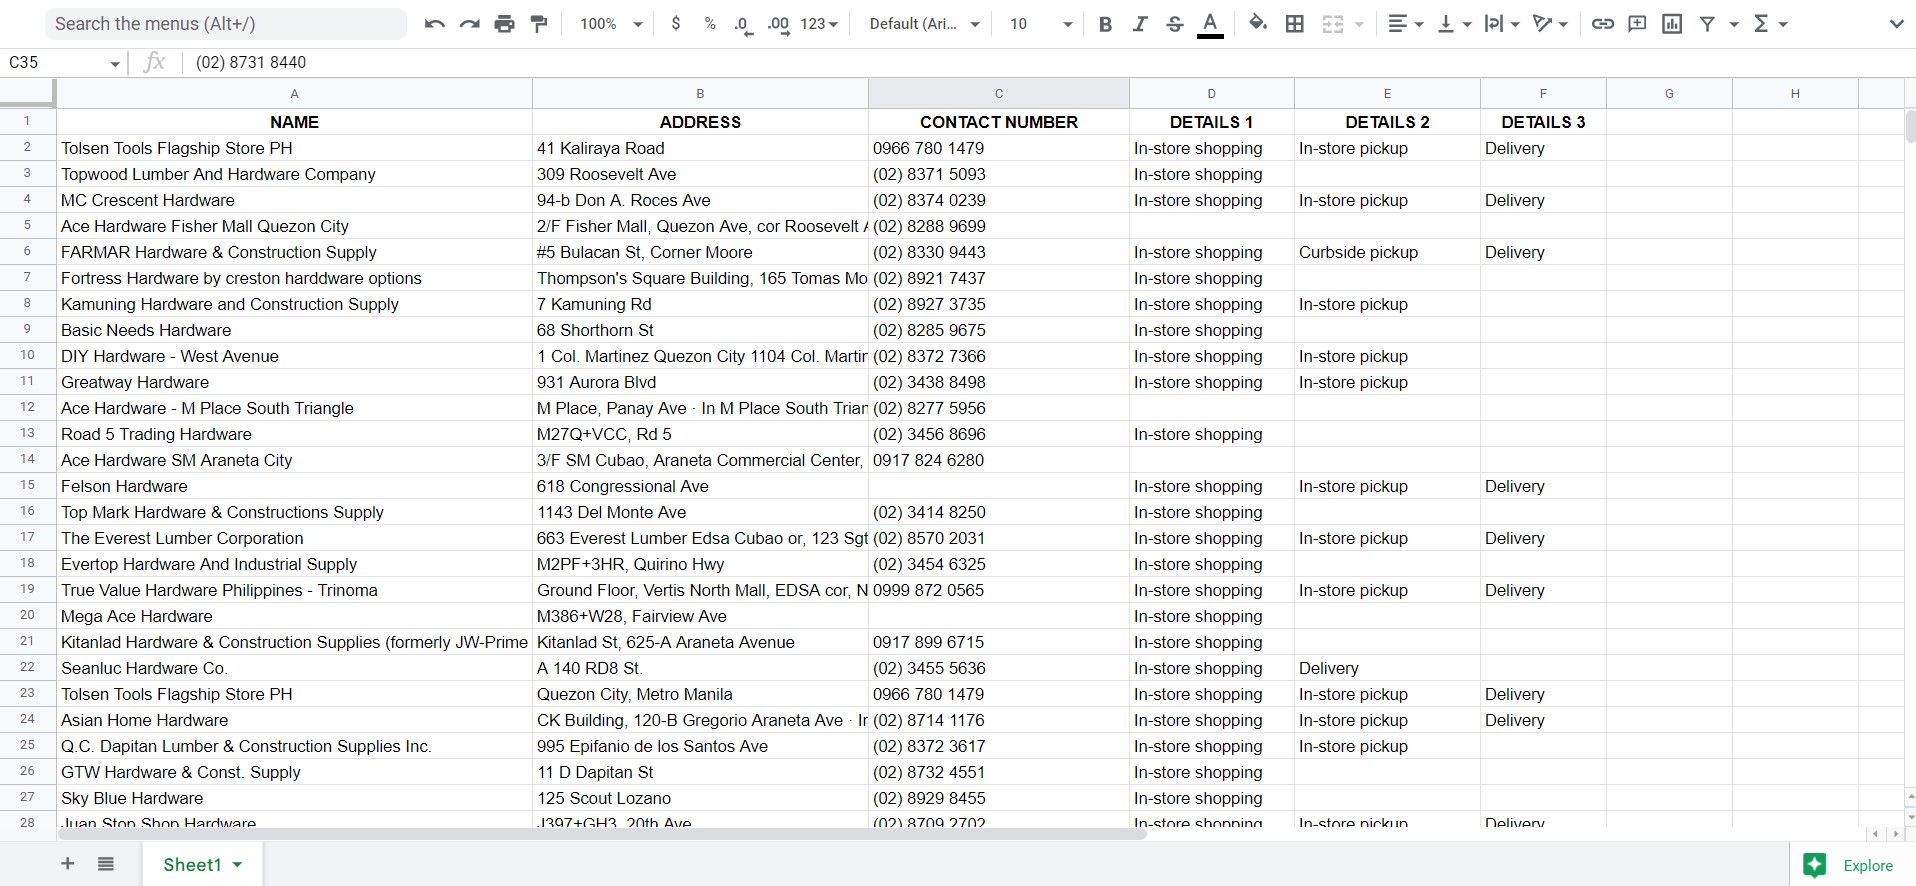
Task: Select column C header
Action: pyautogui.click(x=998, y=93)
